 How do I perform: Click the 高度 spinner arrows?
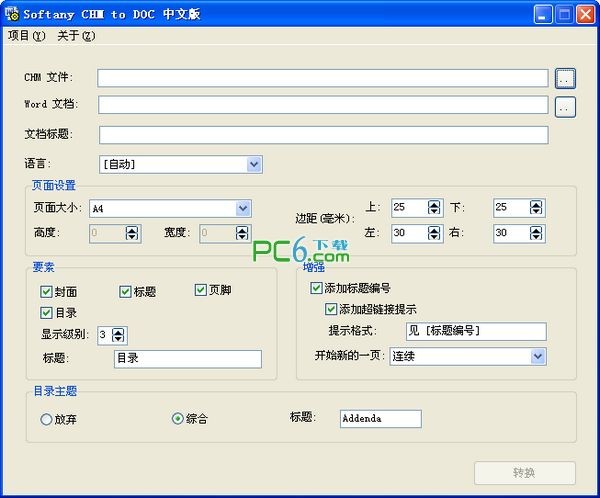coord(132,233)
